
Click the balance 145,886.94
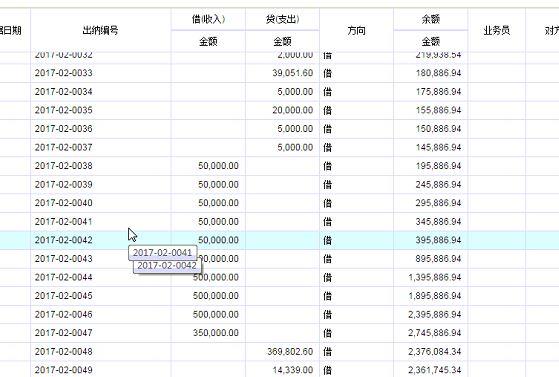point(439,147)
